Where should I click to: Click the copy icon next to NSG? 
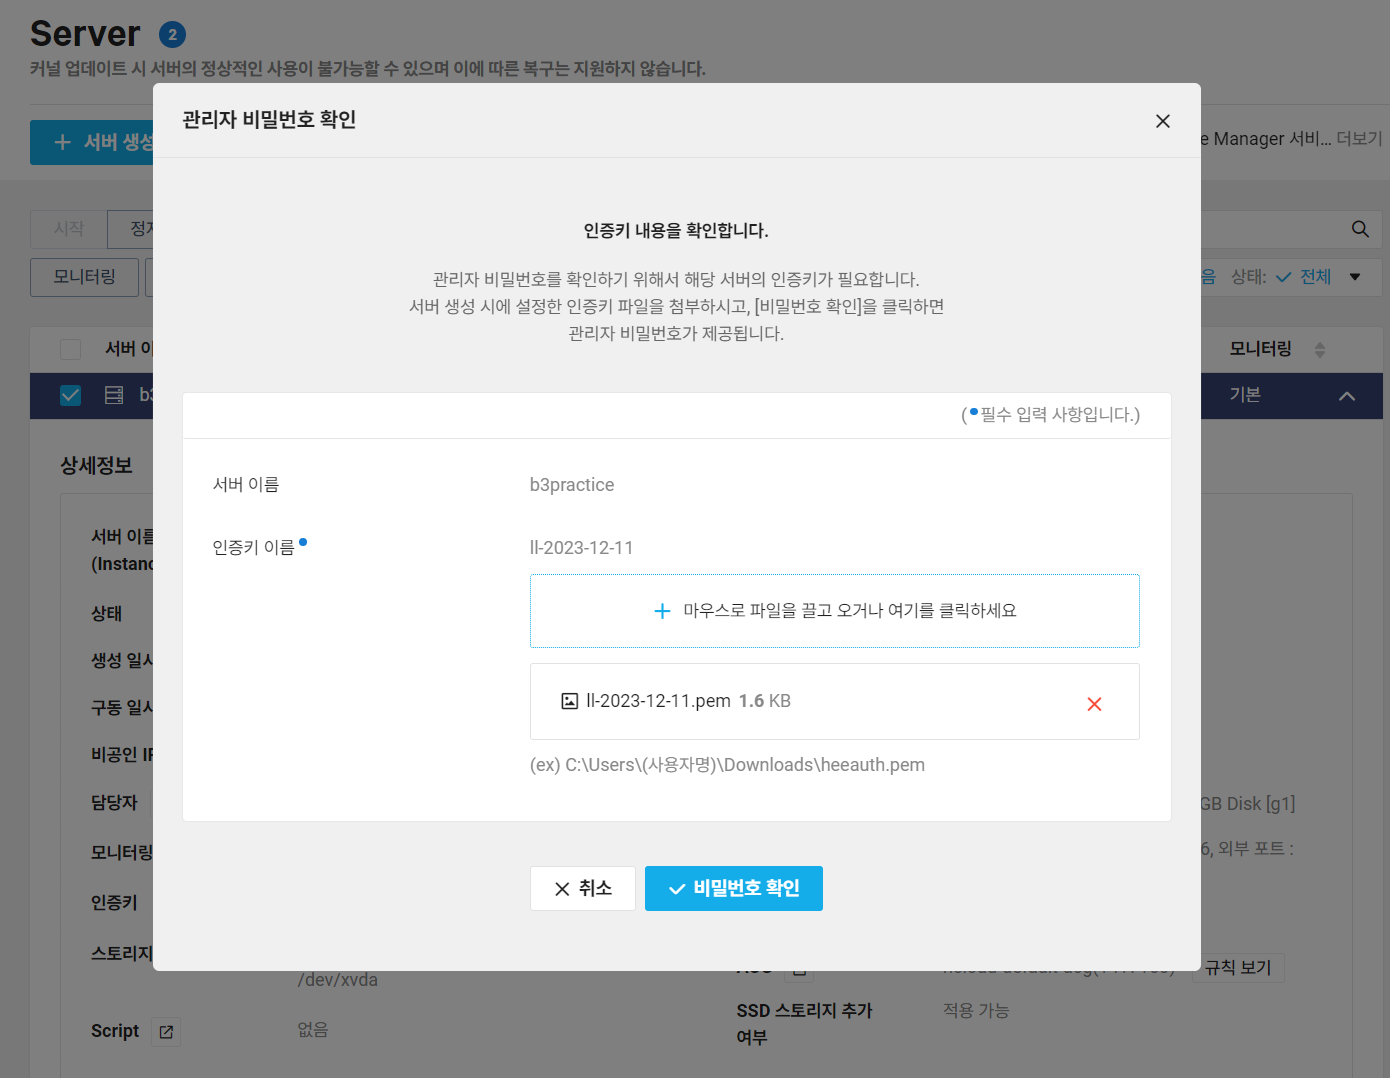click(799, 968)
